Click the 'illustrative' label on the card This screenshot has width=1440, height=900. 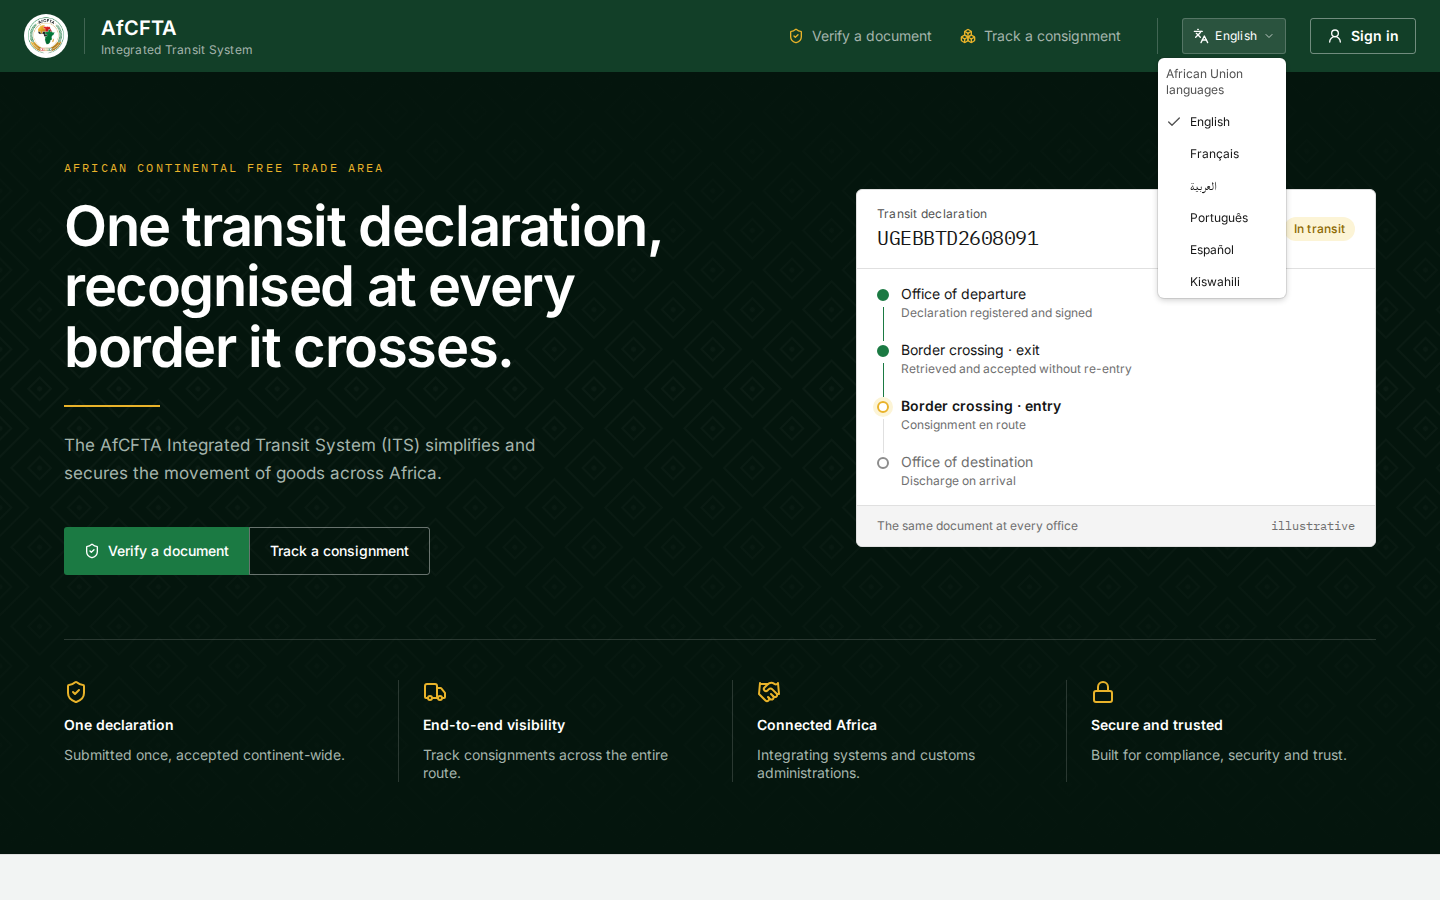pyautogui.click(x=1313, y=526)
